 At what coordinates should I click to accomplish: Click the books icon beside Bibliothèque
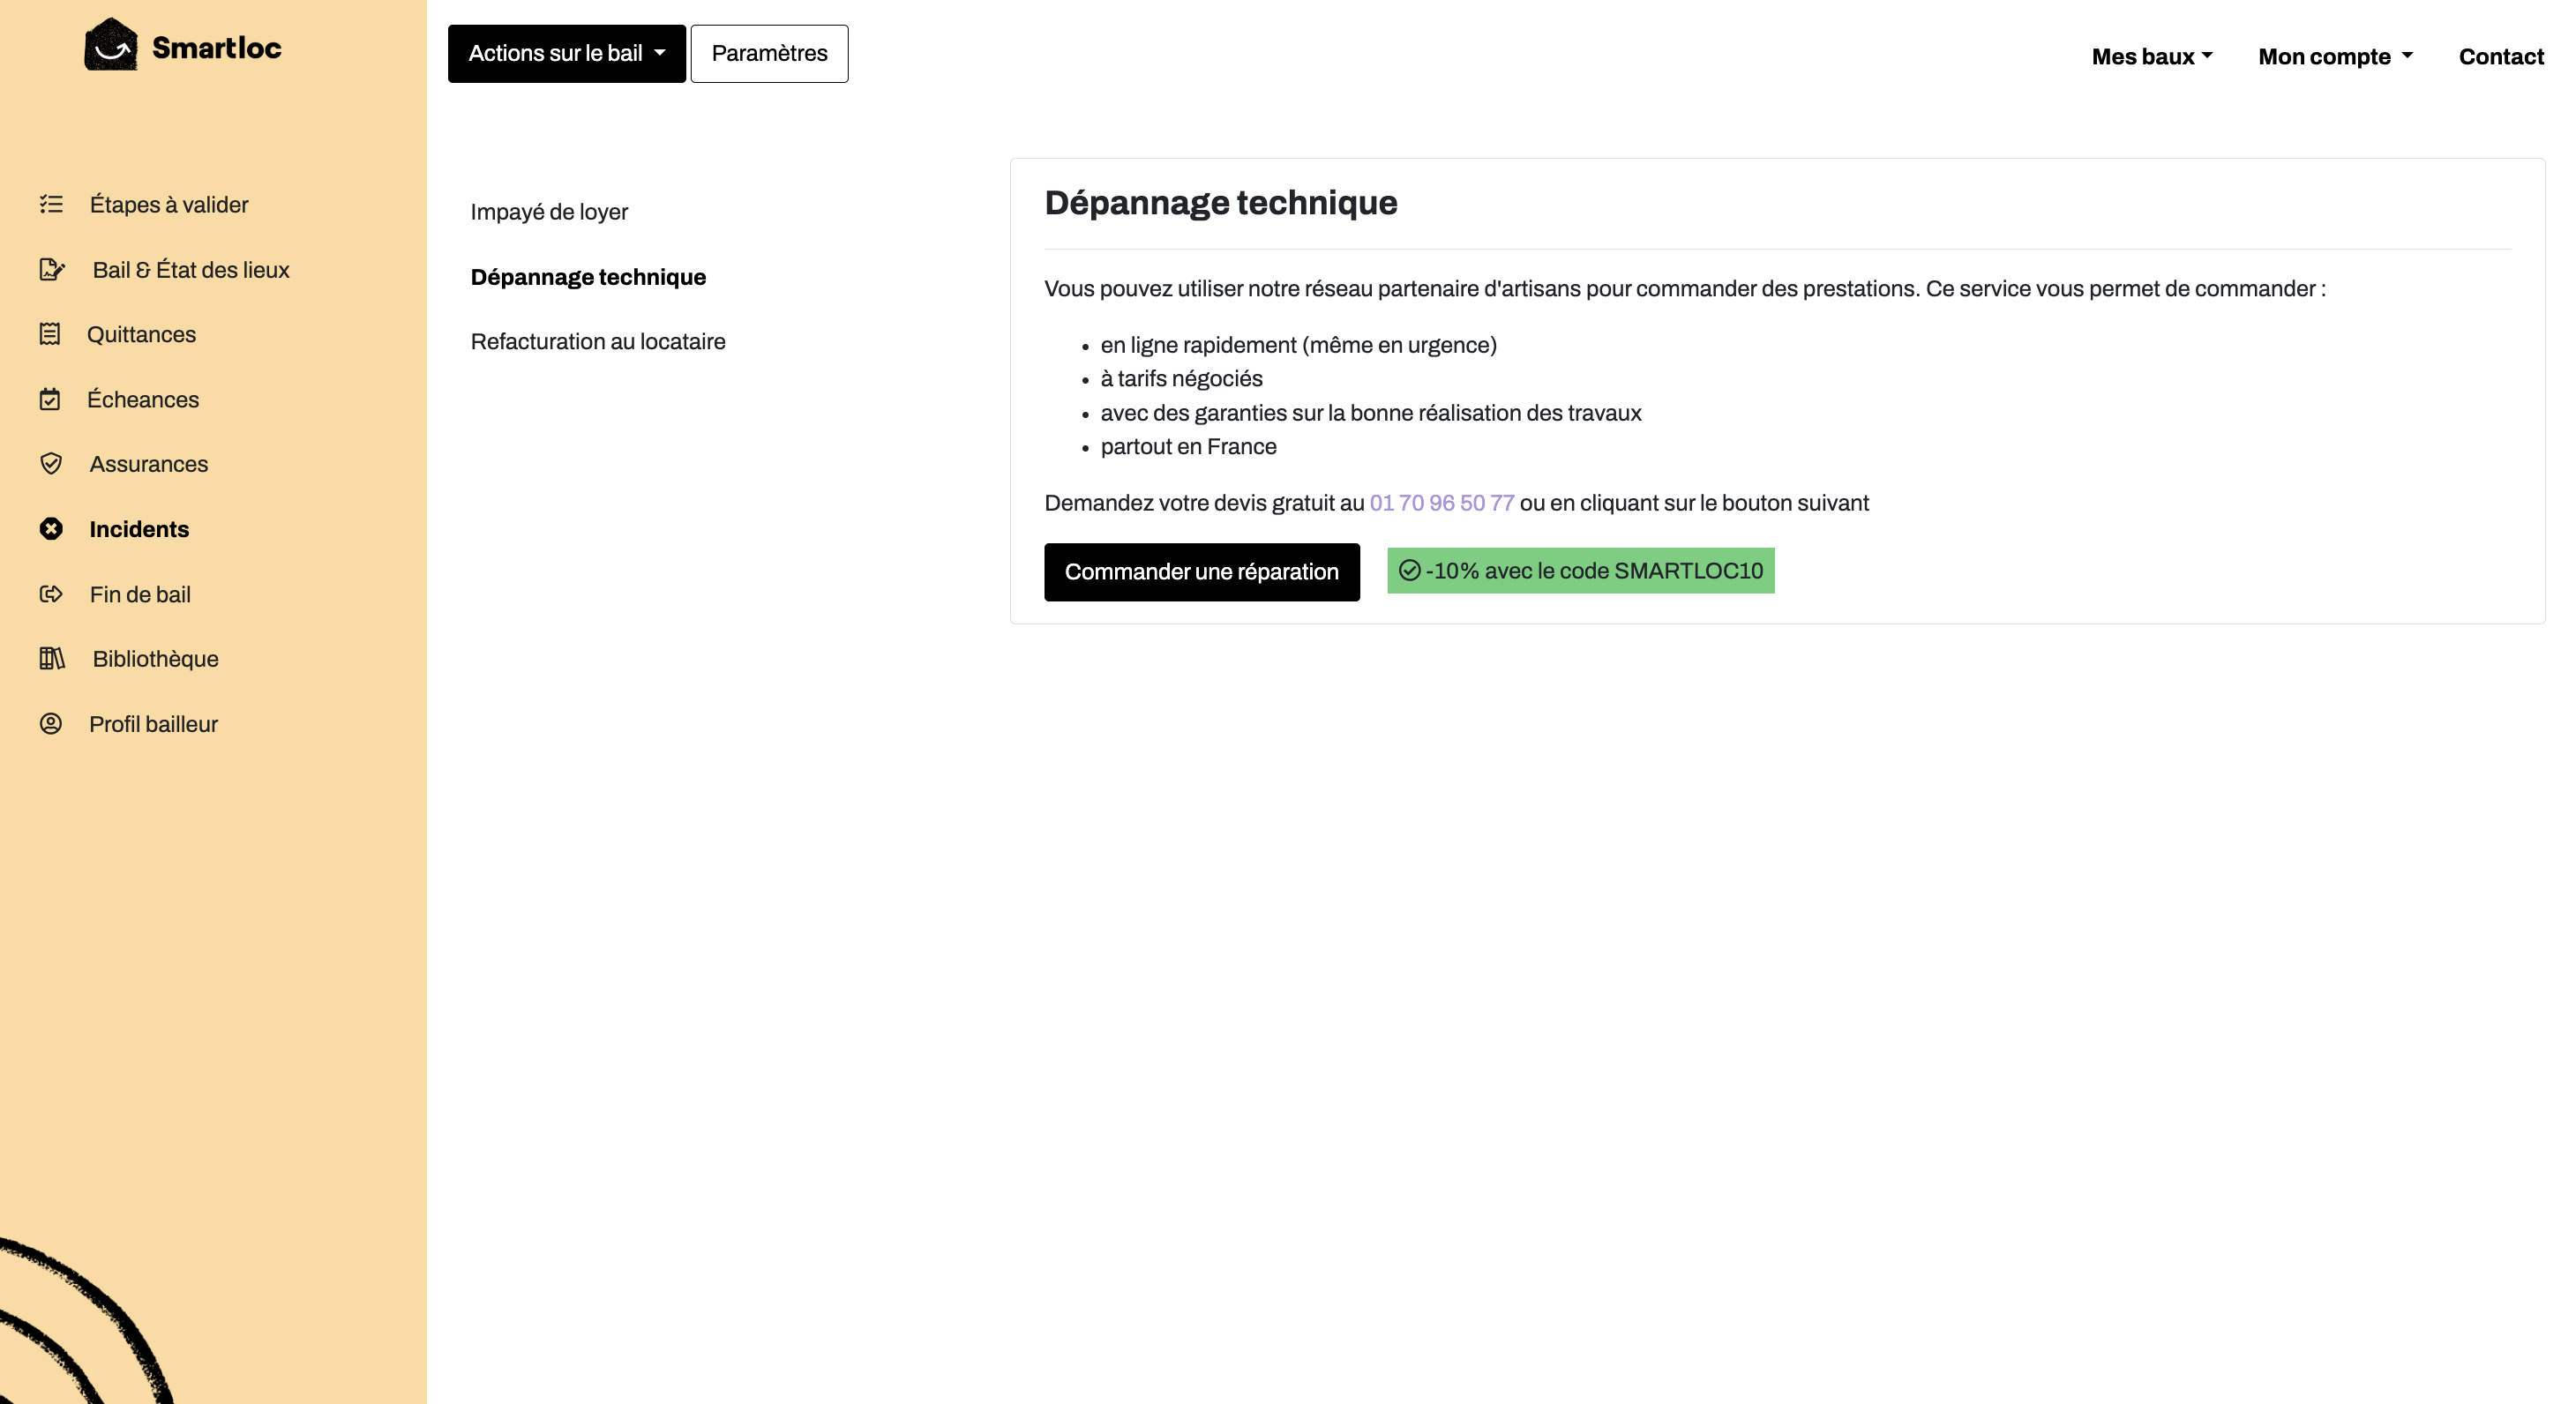52,658
